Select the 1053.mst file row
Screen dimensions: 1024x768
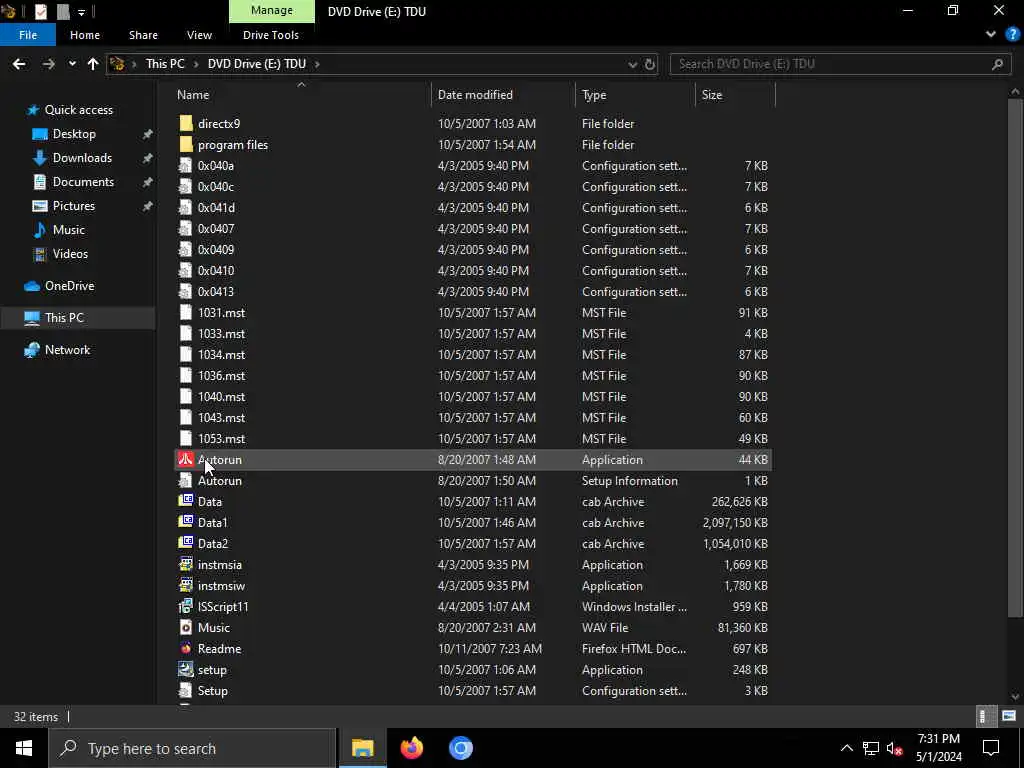pos(473,438)
